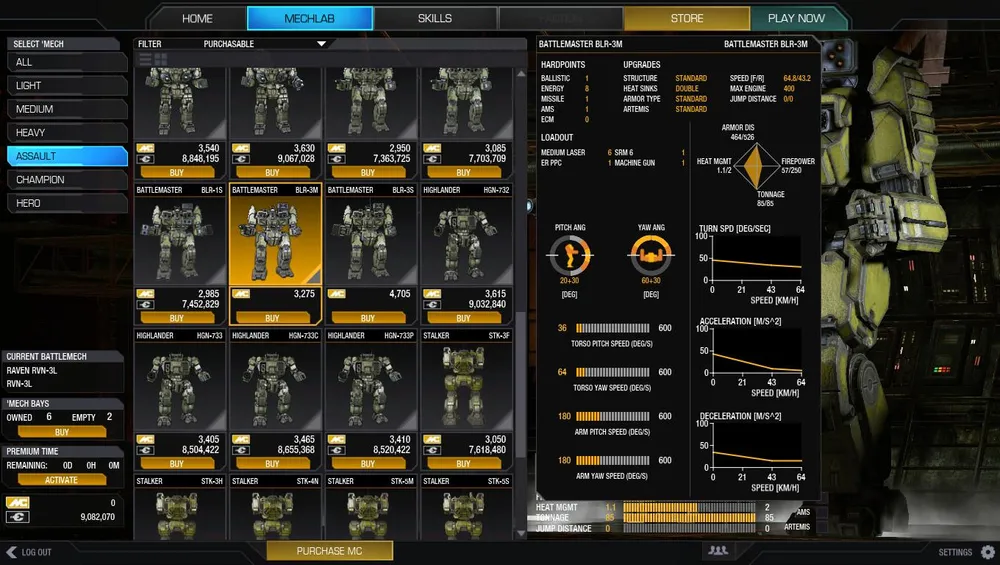The height and width of the screenshot is (565, 1000).
Task: Click the Max Engine 400 value
Action: [789, 89]
